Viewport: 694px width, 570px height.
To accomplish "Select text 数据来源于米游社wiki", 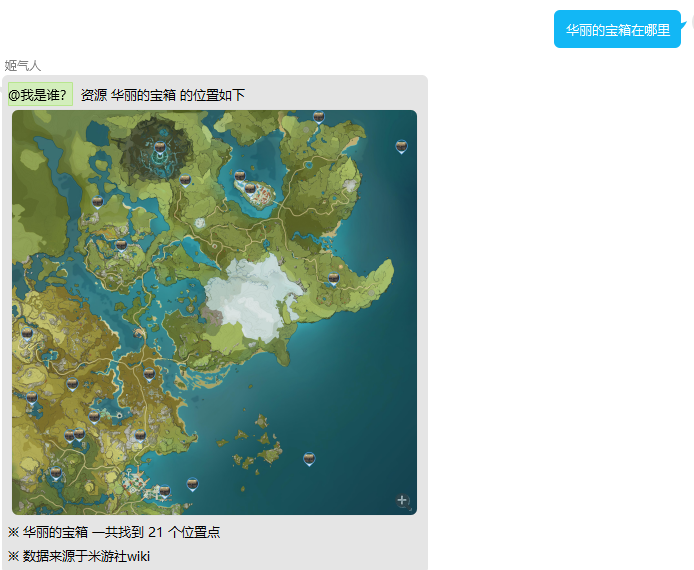I will click(x=86, y=556).
